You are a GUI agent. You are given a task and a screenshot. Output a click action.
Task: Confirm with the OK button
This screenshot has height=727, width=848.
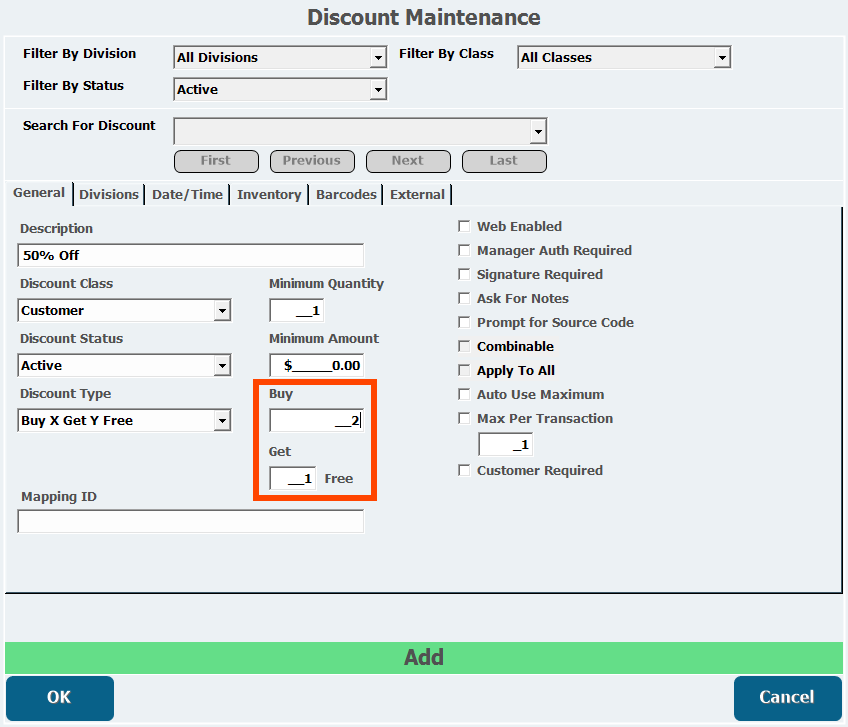(60, 698)
